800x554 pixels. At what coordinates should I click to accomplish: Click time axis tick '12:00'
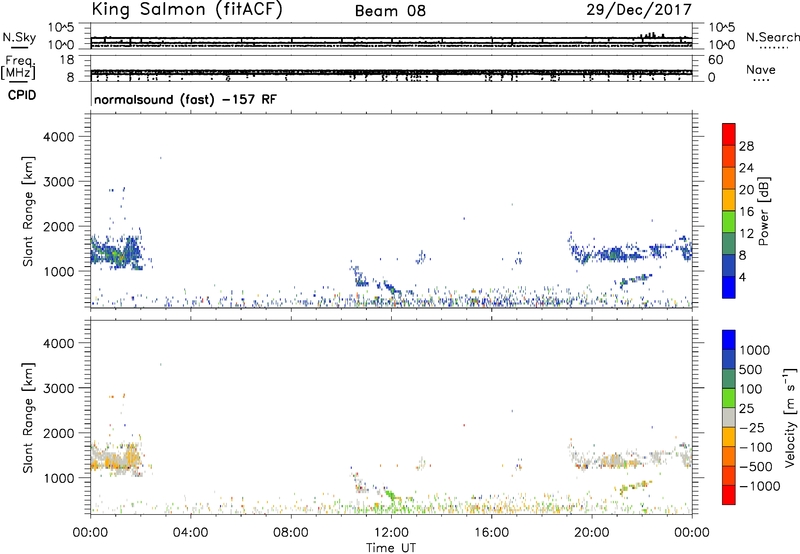pos(391,533)
